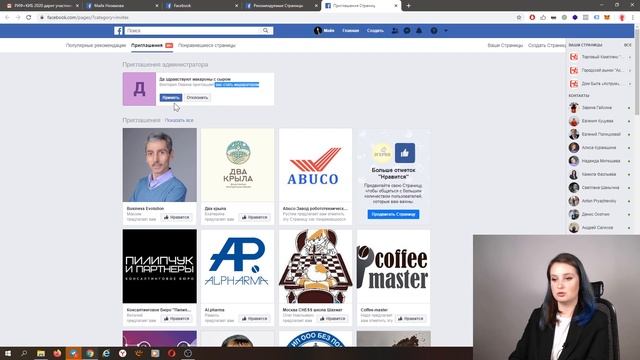Like the Два крыла page
The width and height of the screenshot is (640, 360).
point(254,217)
